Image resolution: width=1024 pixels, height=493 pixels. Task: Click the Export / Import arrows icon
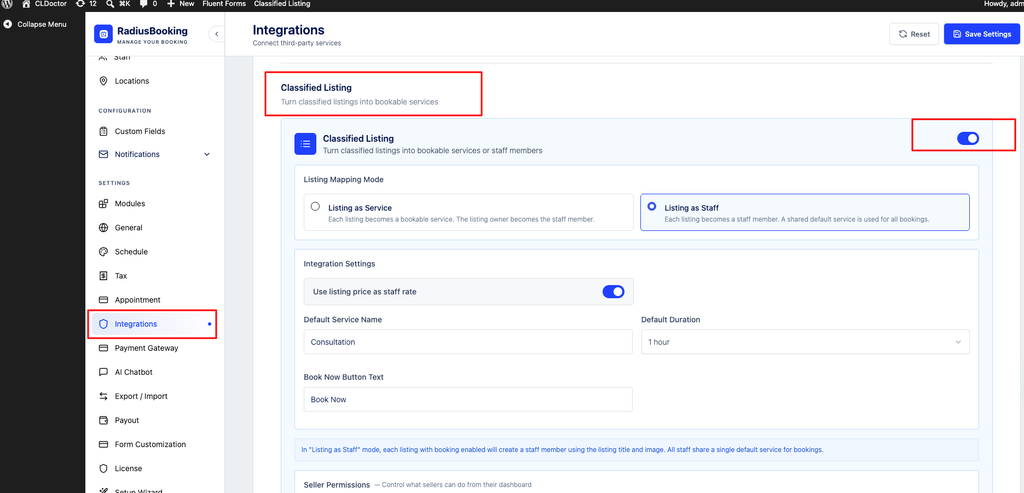click(103, 396)
